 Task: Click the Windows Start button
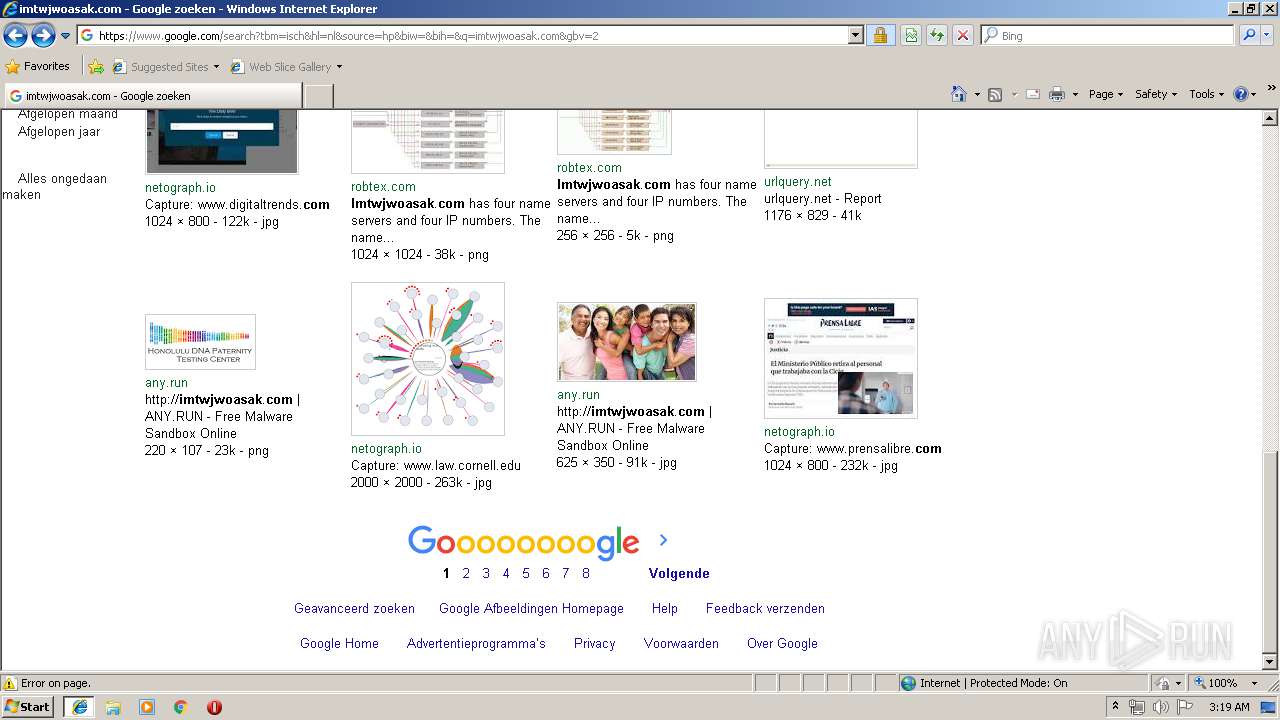coord(28,706)
